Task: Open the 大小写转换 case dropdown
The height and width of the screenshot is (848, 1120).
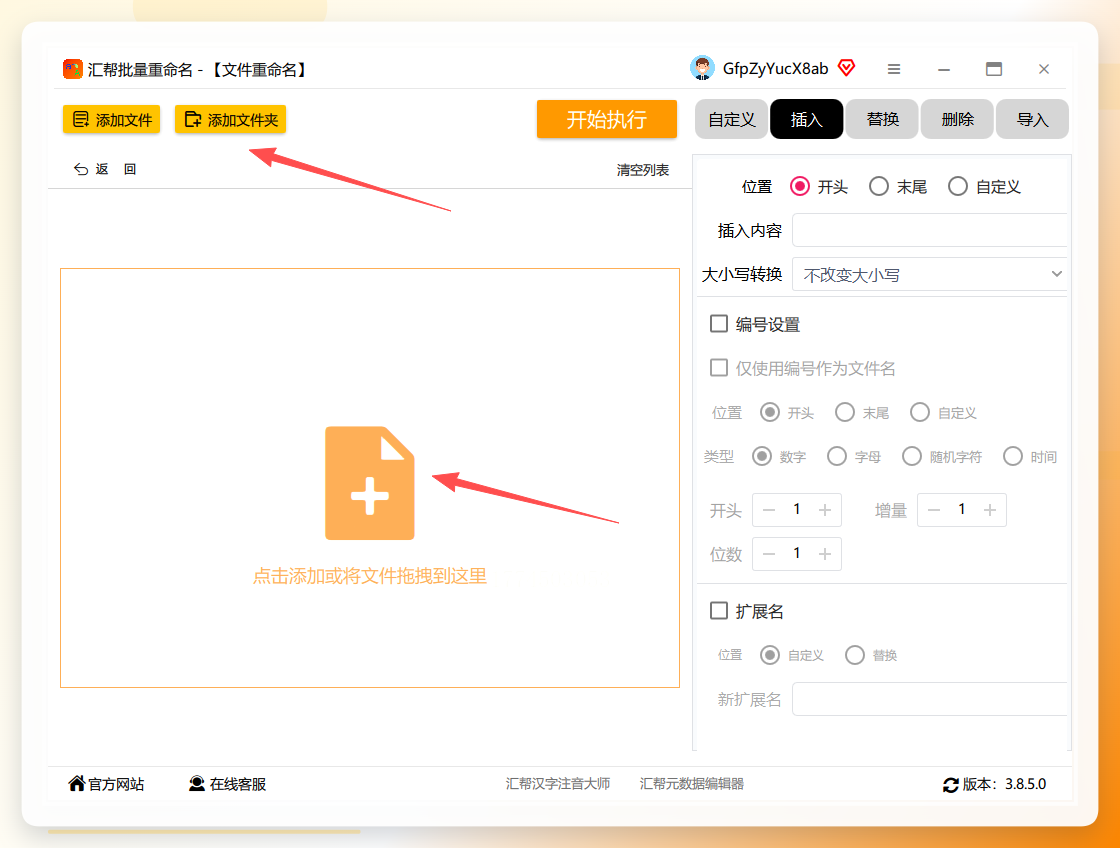Action: (x=929, y=274)
